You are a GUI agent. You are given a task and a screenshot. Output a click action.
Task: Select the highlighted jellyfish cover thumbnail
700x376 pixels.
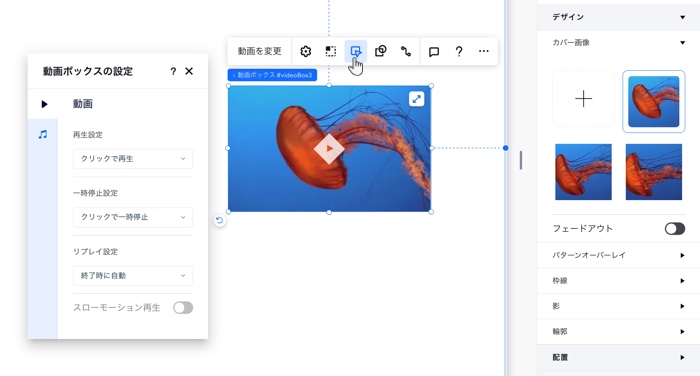click(654, 101)
